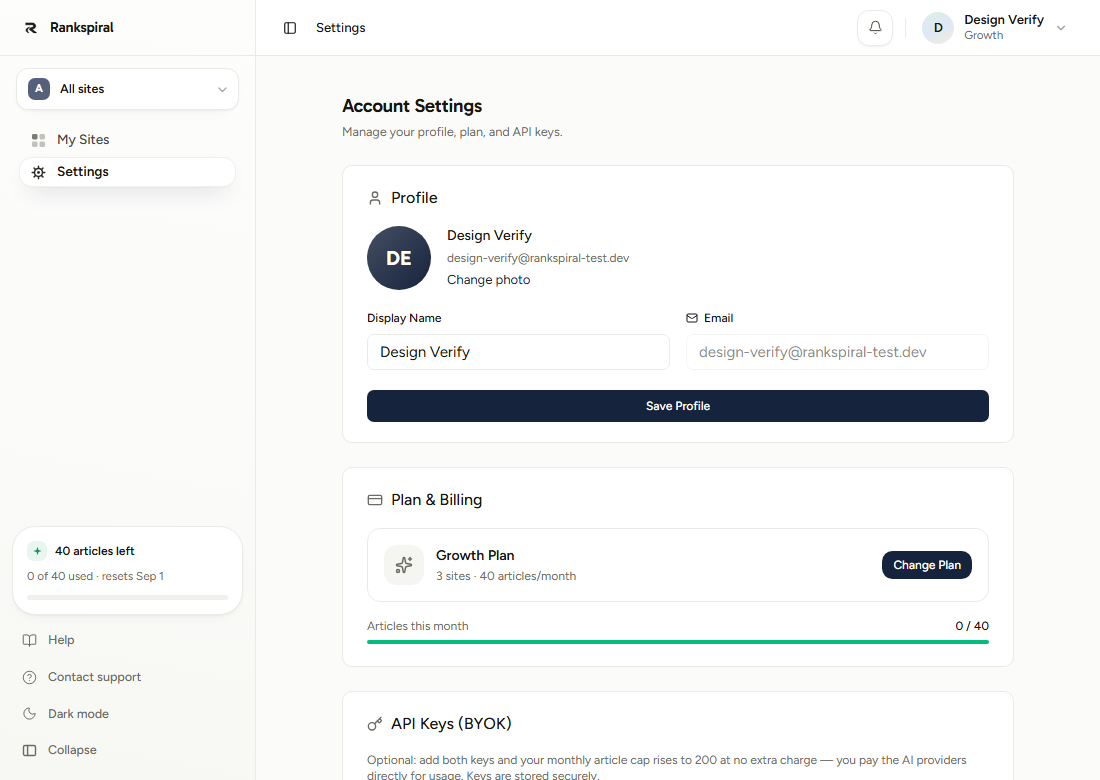Click the D avatar in the header
The width and height of the screenshot is (1100, 780).
point(937,28)
